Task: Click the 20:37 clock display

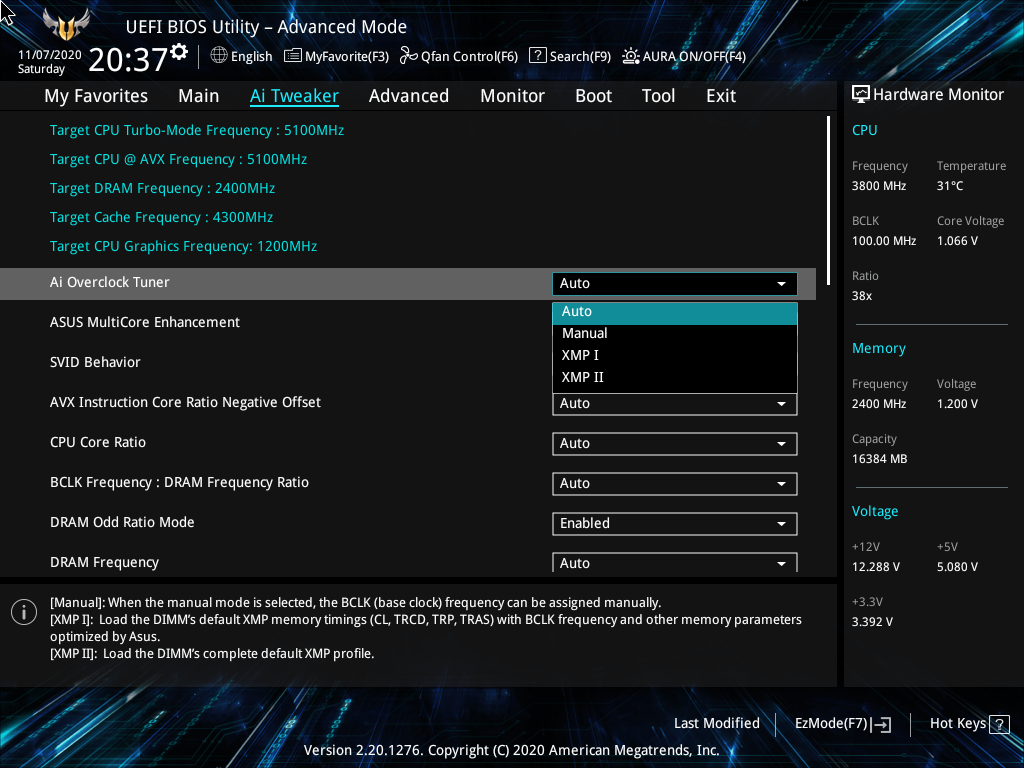Action: 128,60
